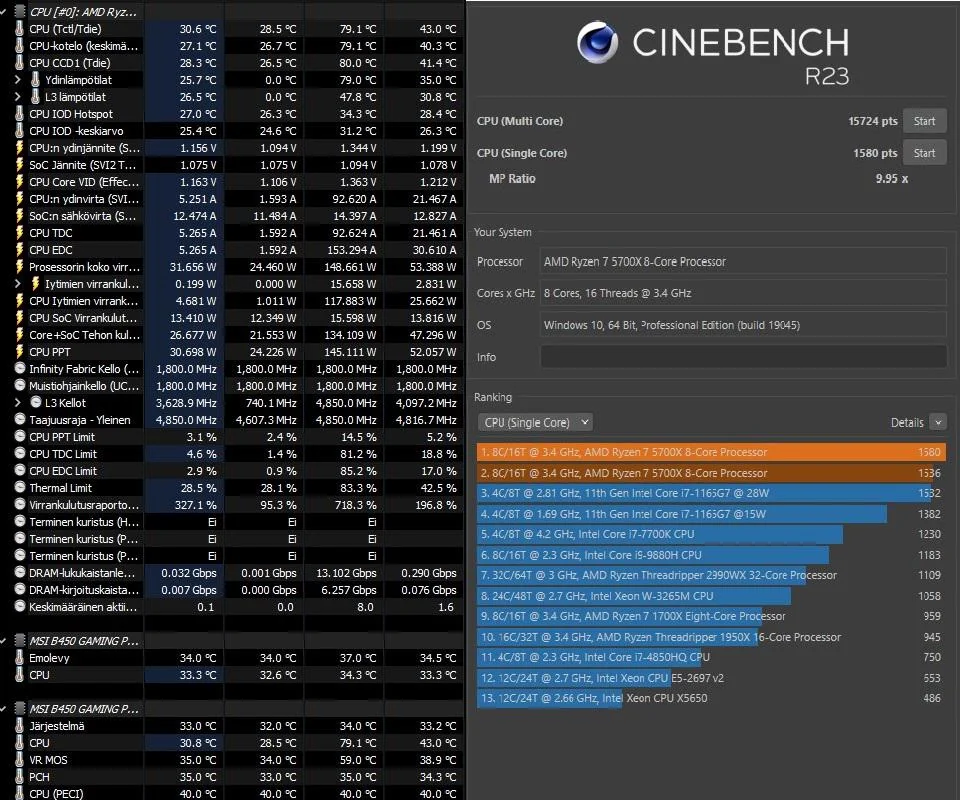Select the CPU IOD -keskiarvo sensor row
Screen dimensions: 960x800
[x=231, y=131]
